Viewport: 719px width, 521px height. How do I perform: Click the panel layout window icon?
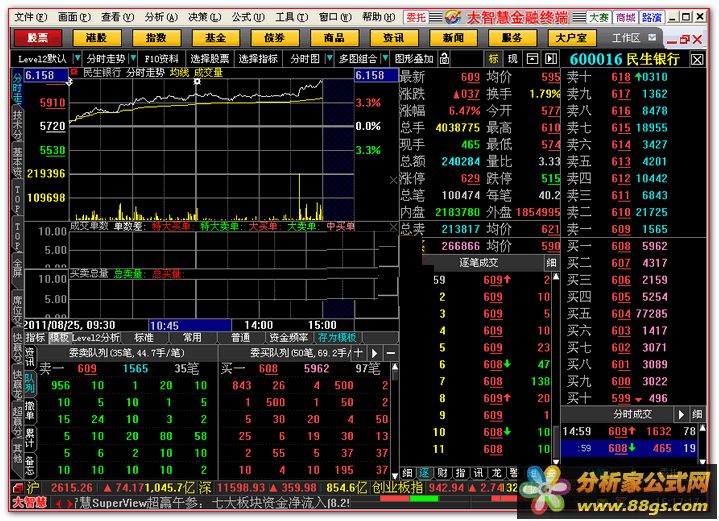click(532, 59)
